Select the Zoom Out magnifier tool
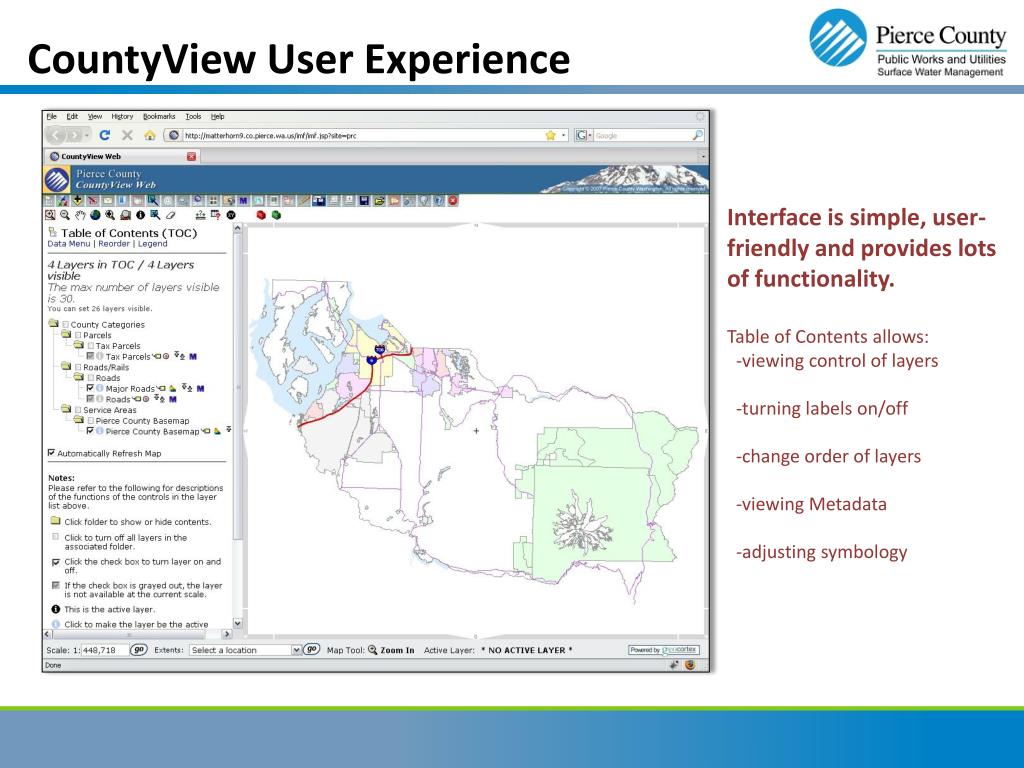The image size is (1024, 768). coord(65,215)
